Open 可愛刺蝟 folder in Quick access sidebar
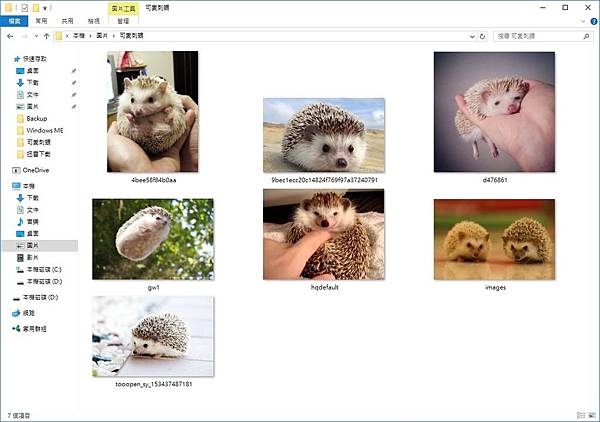Screen dimensions: 600x422 [38, 142]
